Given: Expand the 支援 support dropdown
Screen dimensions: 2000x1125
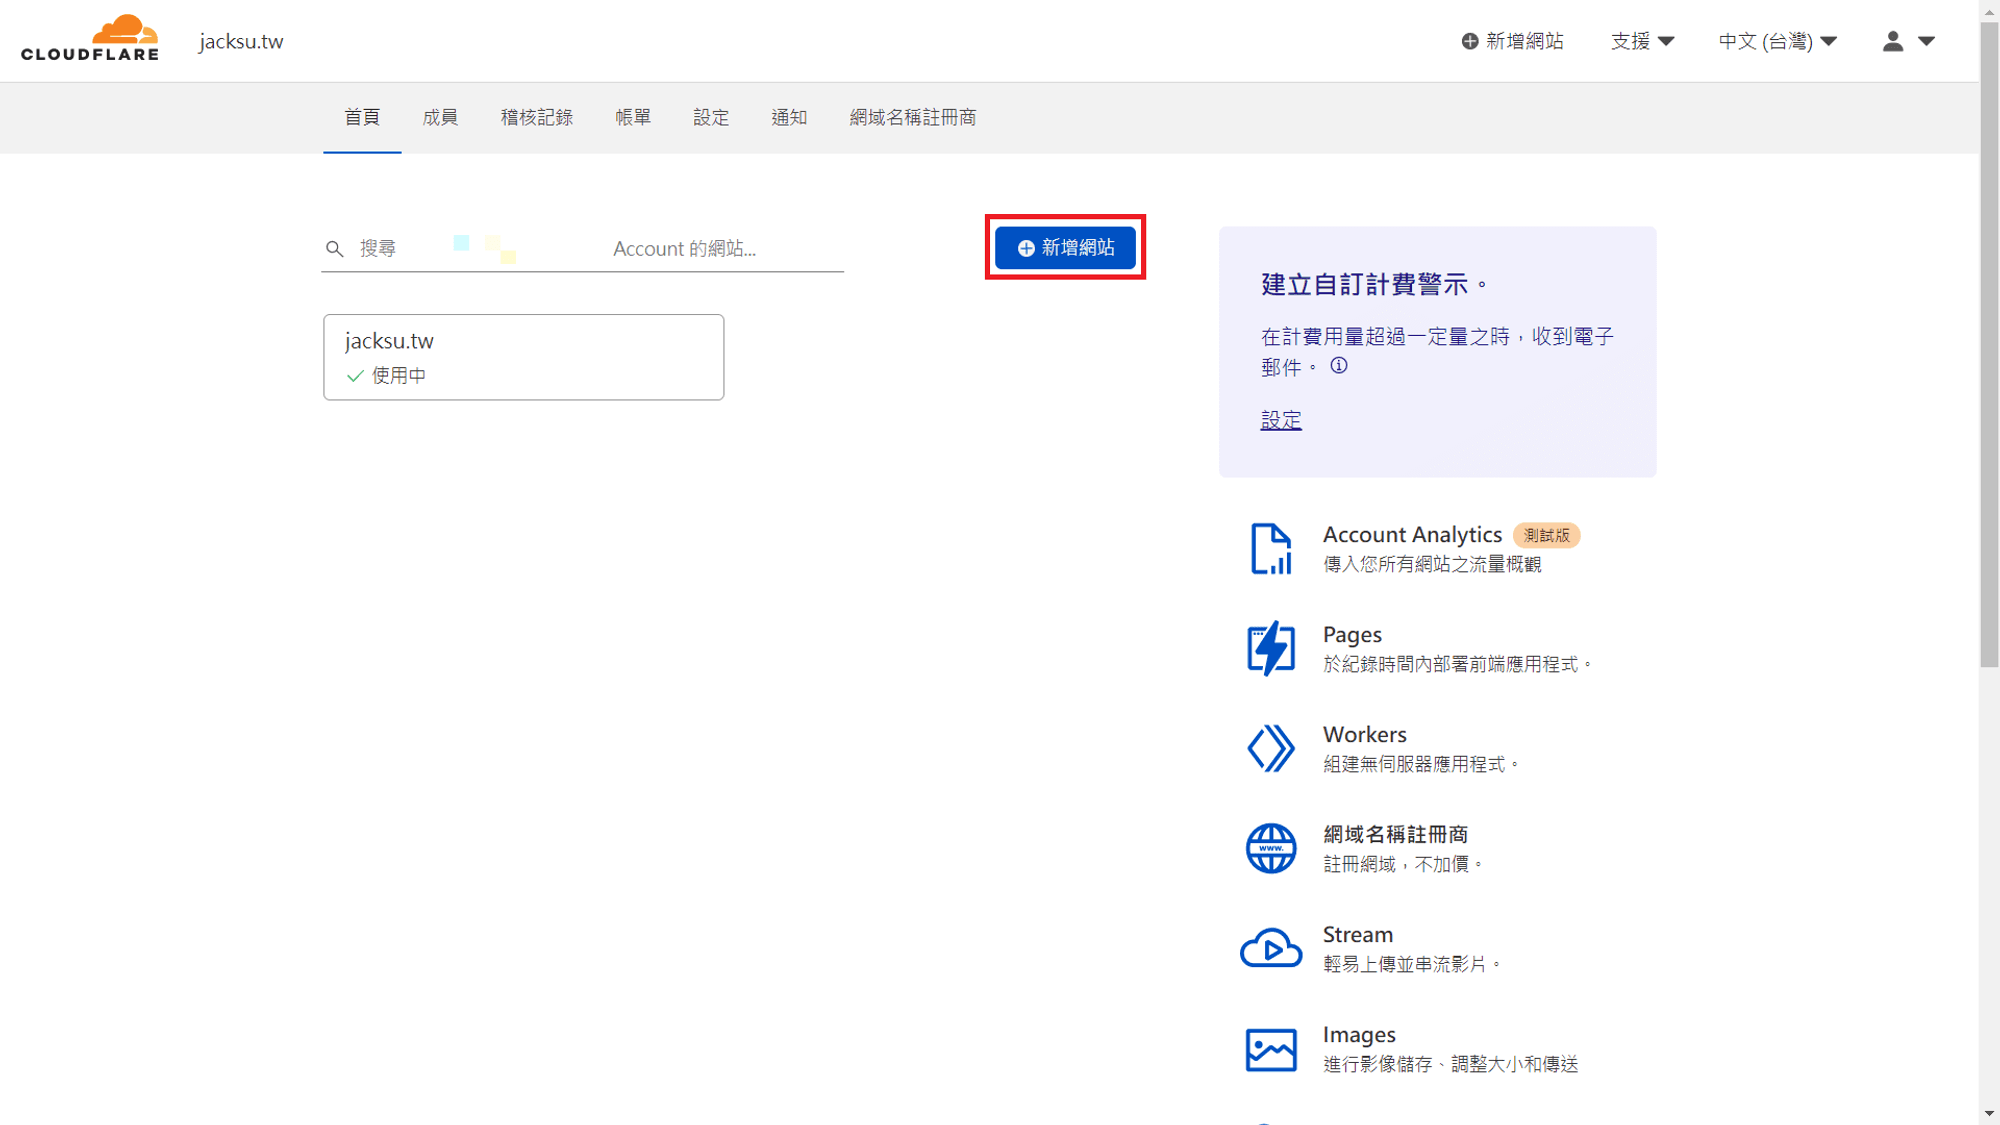Looking at the screenshot, I should 1642,41.
